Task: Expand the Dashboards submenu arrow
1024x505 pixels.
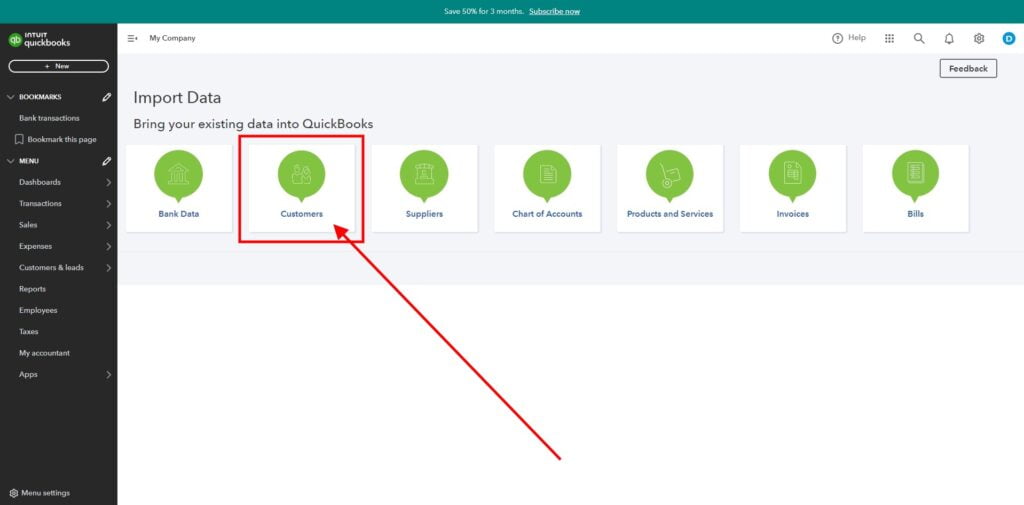Action: pyautogui.click(x=108, y=182)
